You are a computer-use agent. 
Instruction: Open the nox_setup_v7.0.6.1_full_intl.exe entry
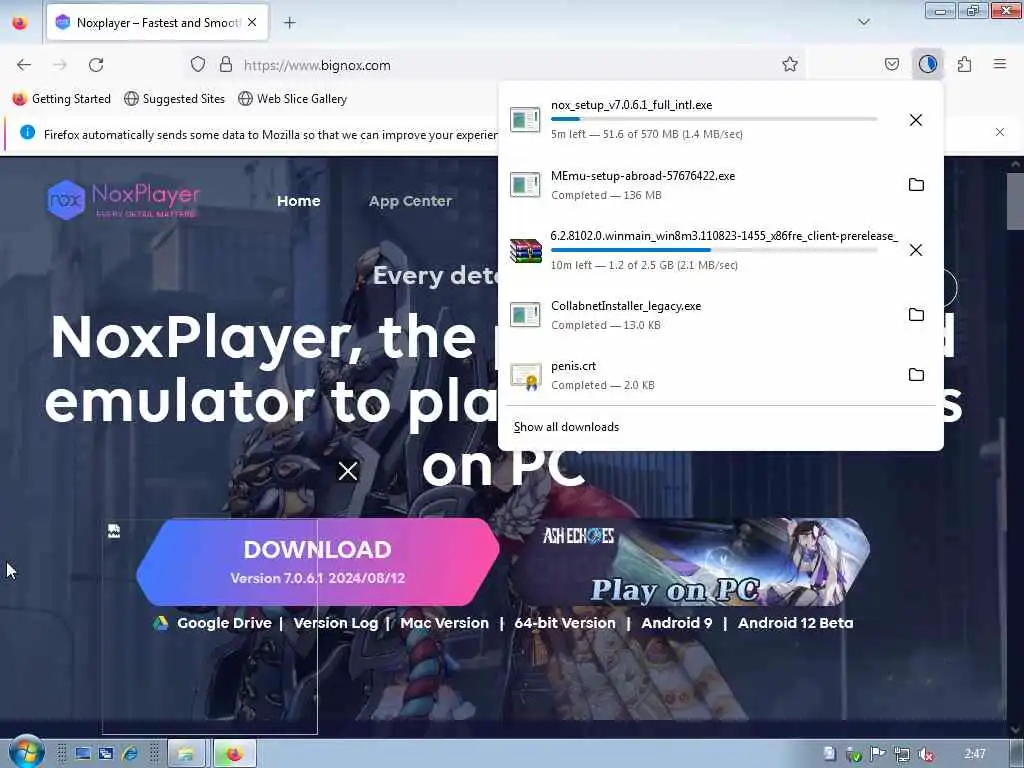click(x=699, y=120)
